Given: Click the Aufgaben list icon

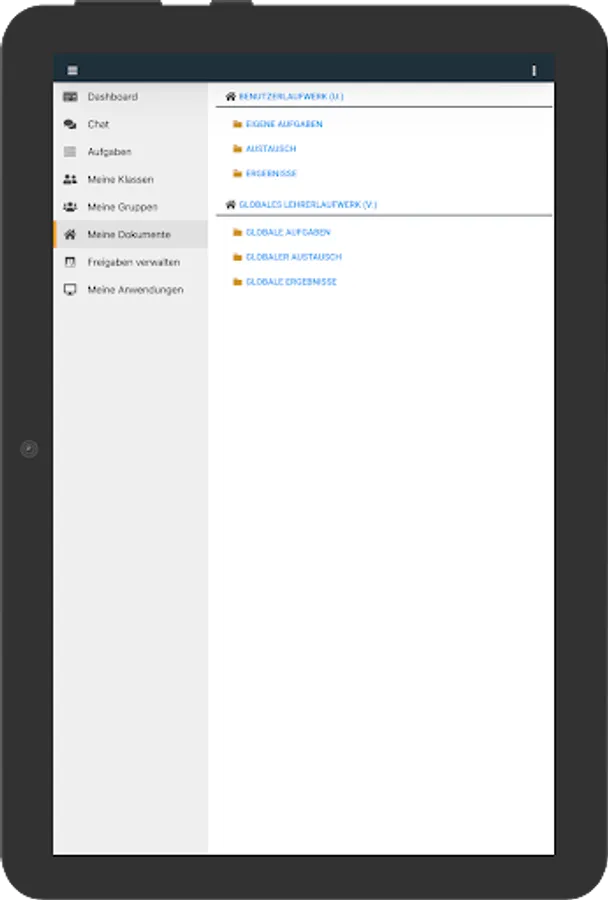Looking at the screenshot, I should pyautogui.click(x=70, y=152).
